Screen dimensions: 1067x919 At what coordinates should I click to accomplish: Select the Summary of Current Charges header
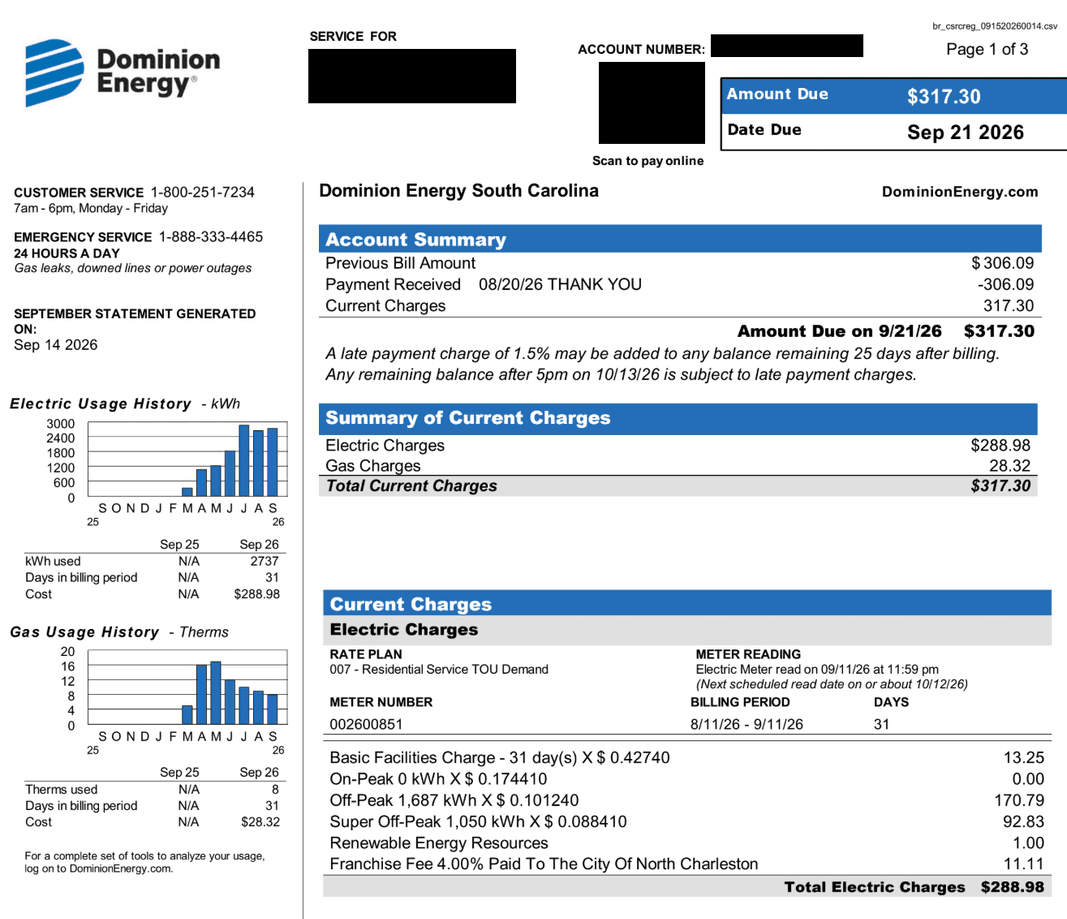[678, 418]
